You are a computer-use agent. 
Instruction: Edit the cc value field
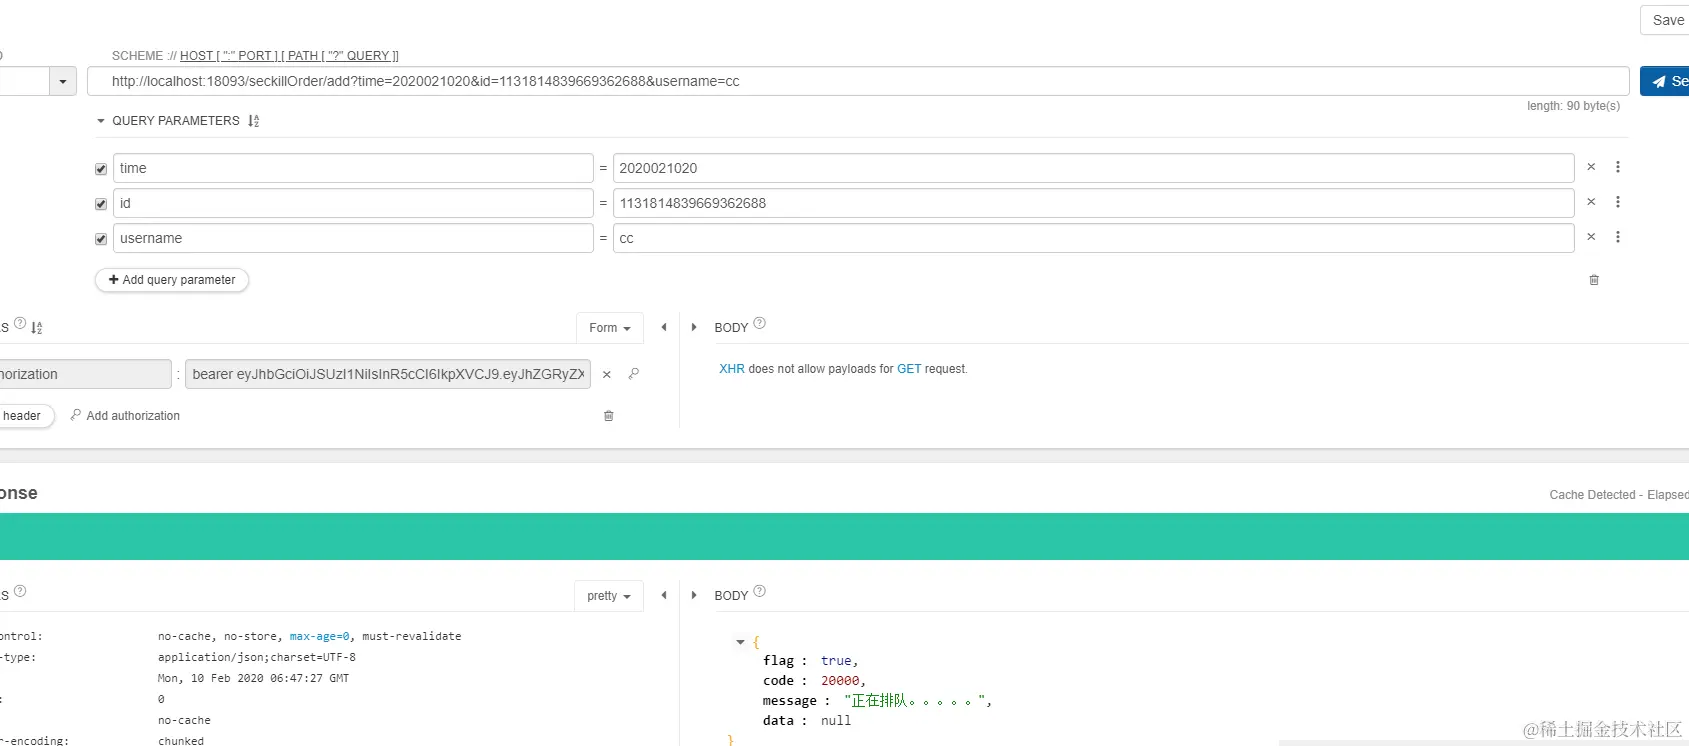coord(1094,238)
